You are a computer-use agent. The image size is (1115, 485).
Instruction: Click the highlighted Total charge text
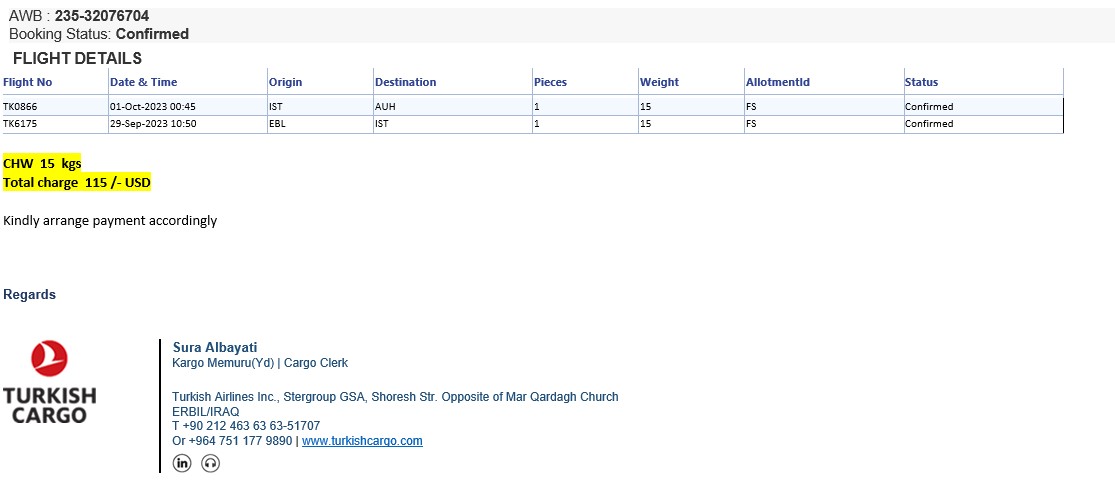point(77,183)
